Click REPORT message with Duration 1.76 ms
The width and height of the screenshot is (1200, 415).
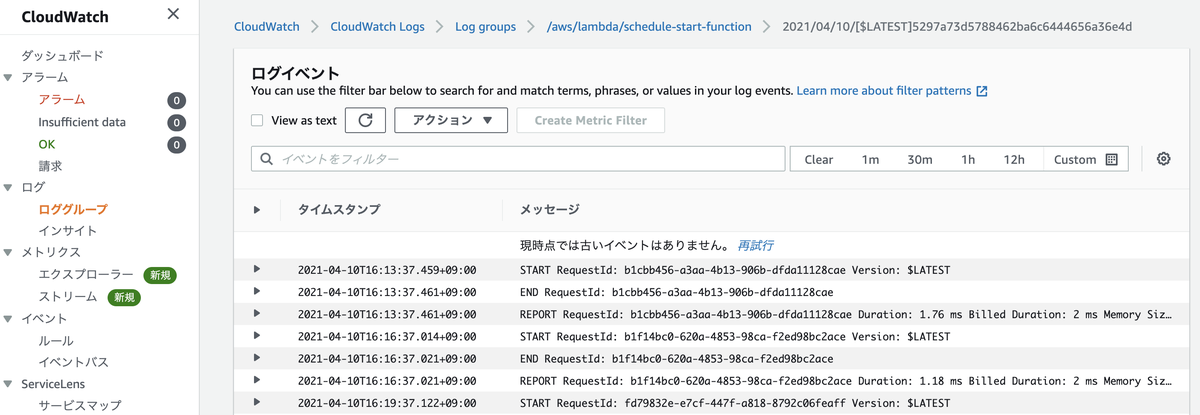point(846,314)
